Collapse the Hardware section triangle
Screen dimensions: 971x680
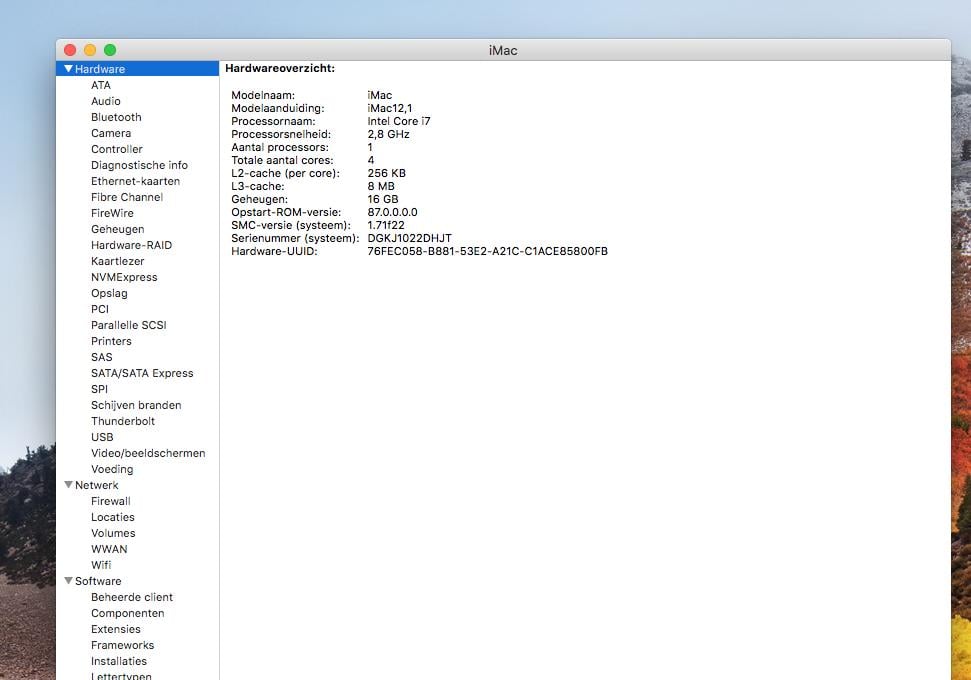pos(68,69)
